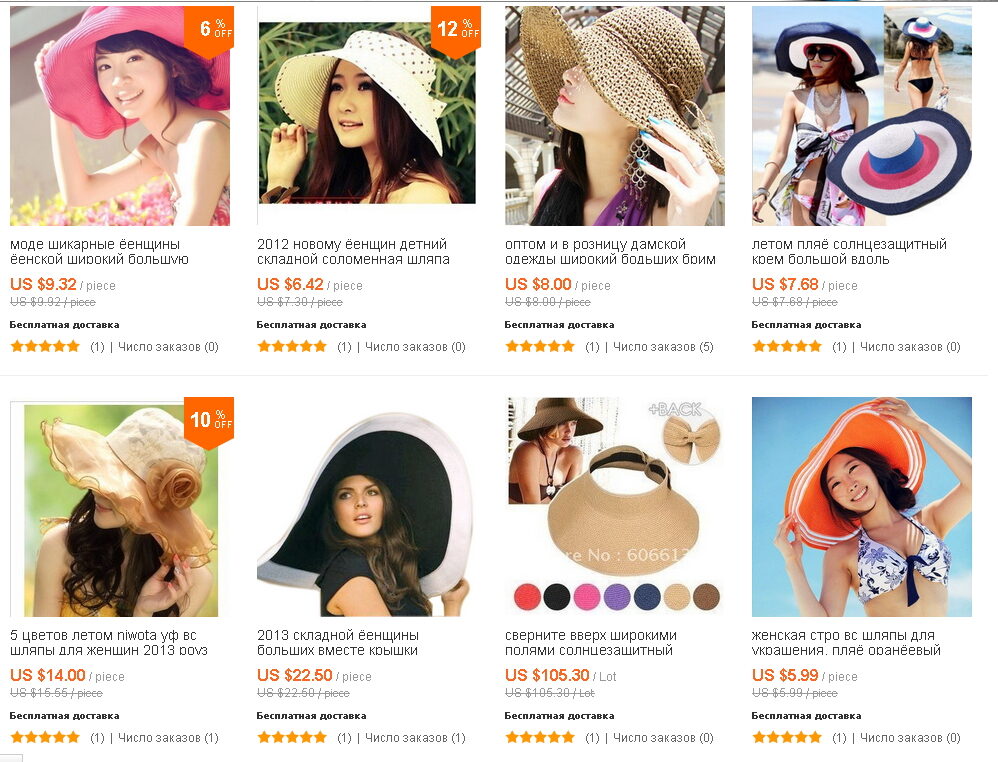
Task: Click the US $14.00 price of organza hat
Action: pyautogui.click(x=47, y=675)
